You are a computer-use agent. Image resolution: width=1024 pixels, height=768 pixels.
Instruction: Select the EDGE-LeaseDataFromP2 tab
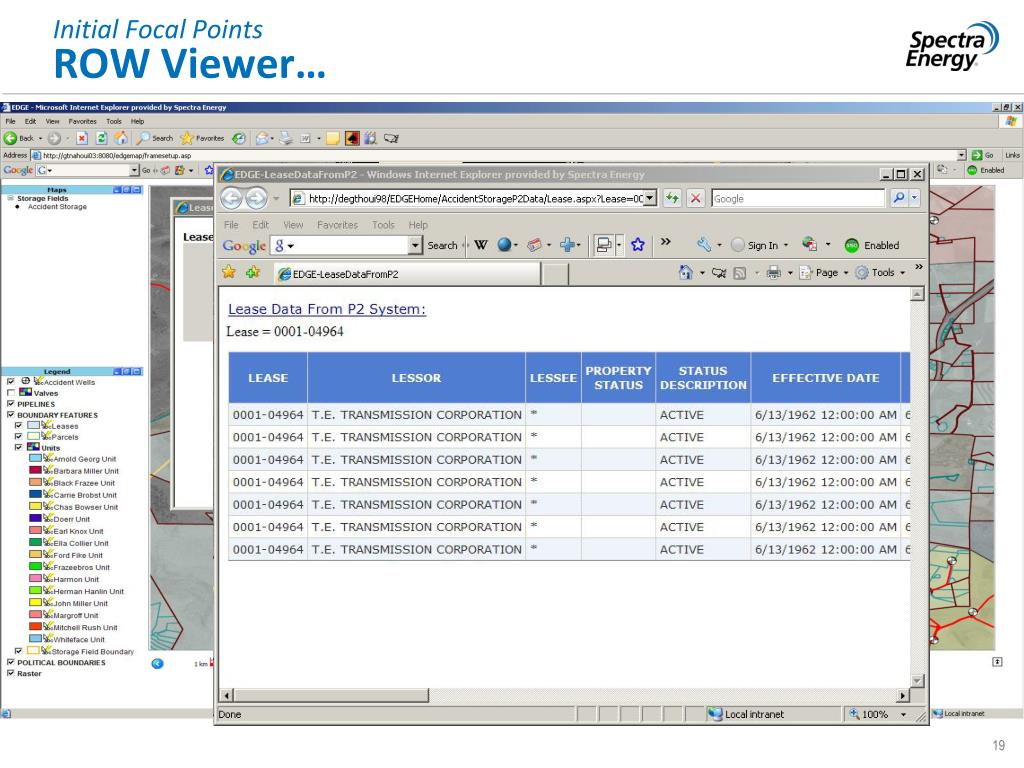point(406,274)
